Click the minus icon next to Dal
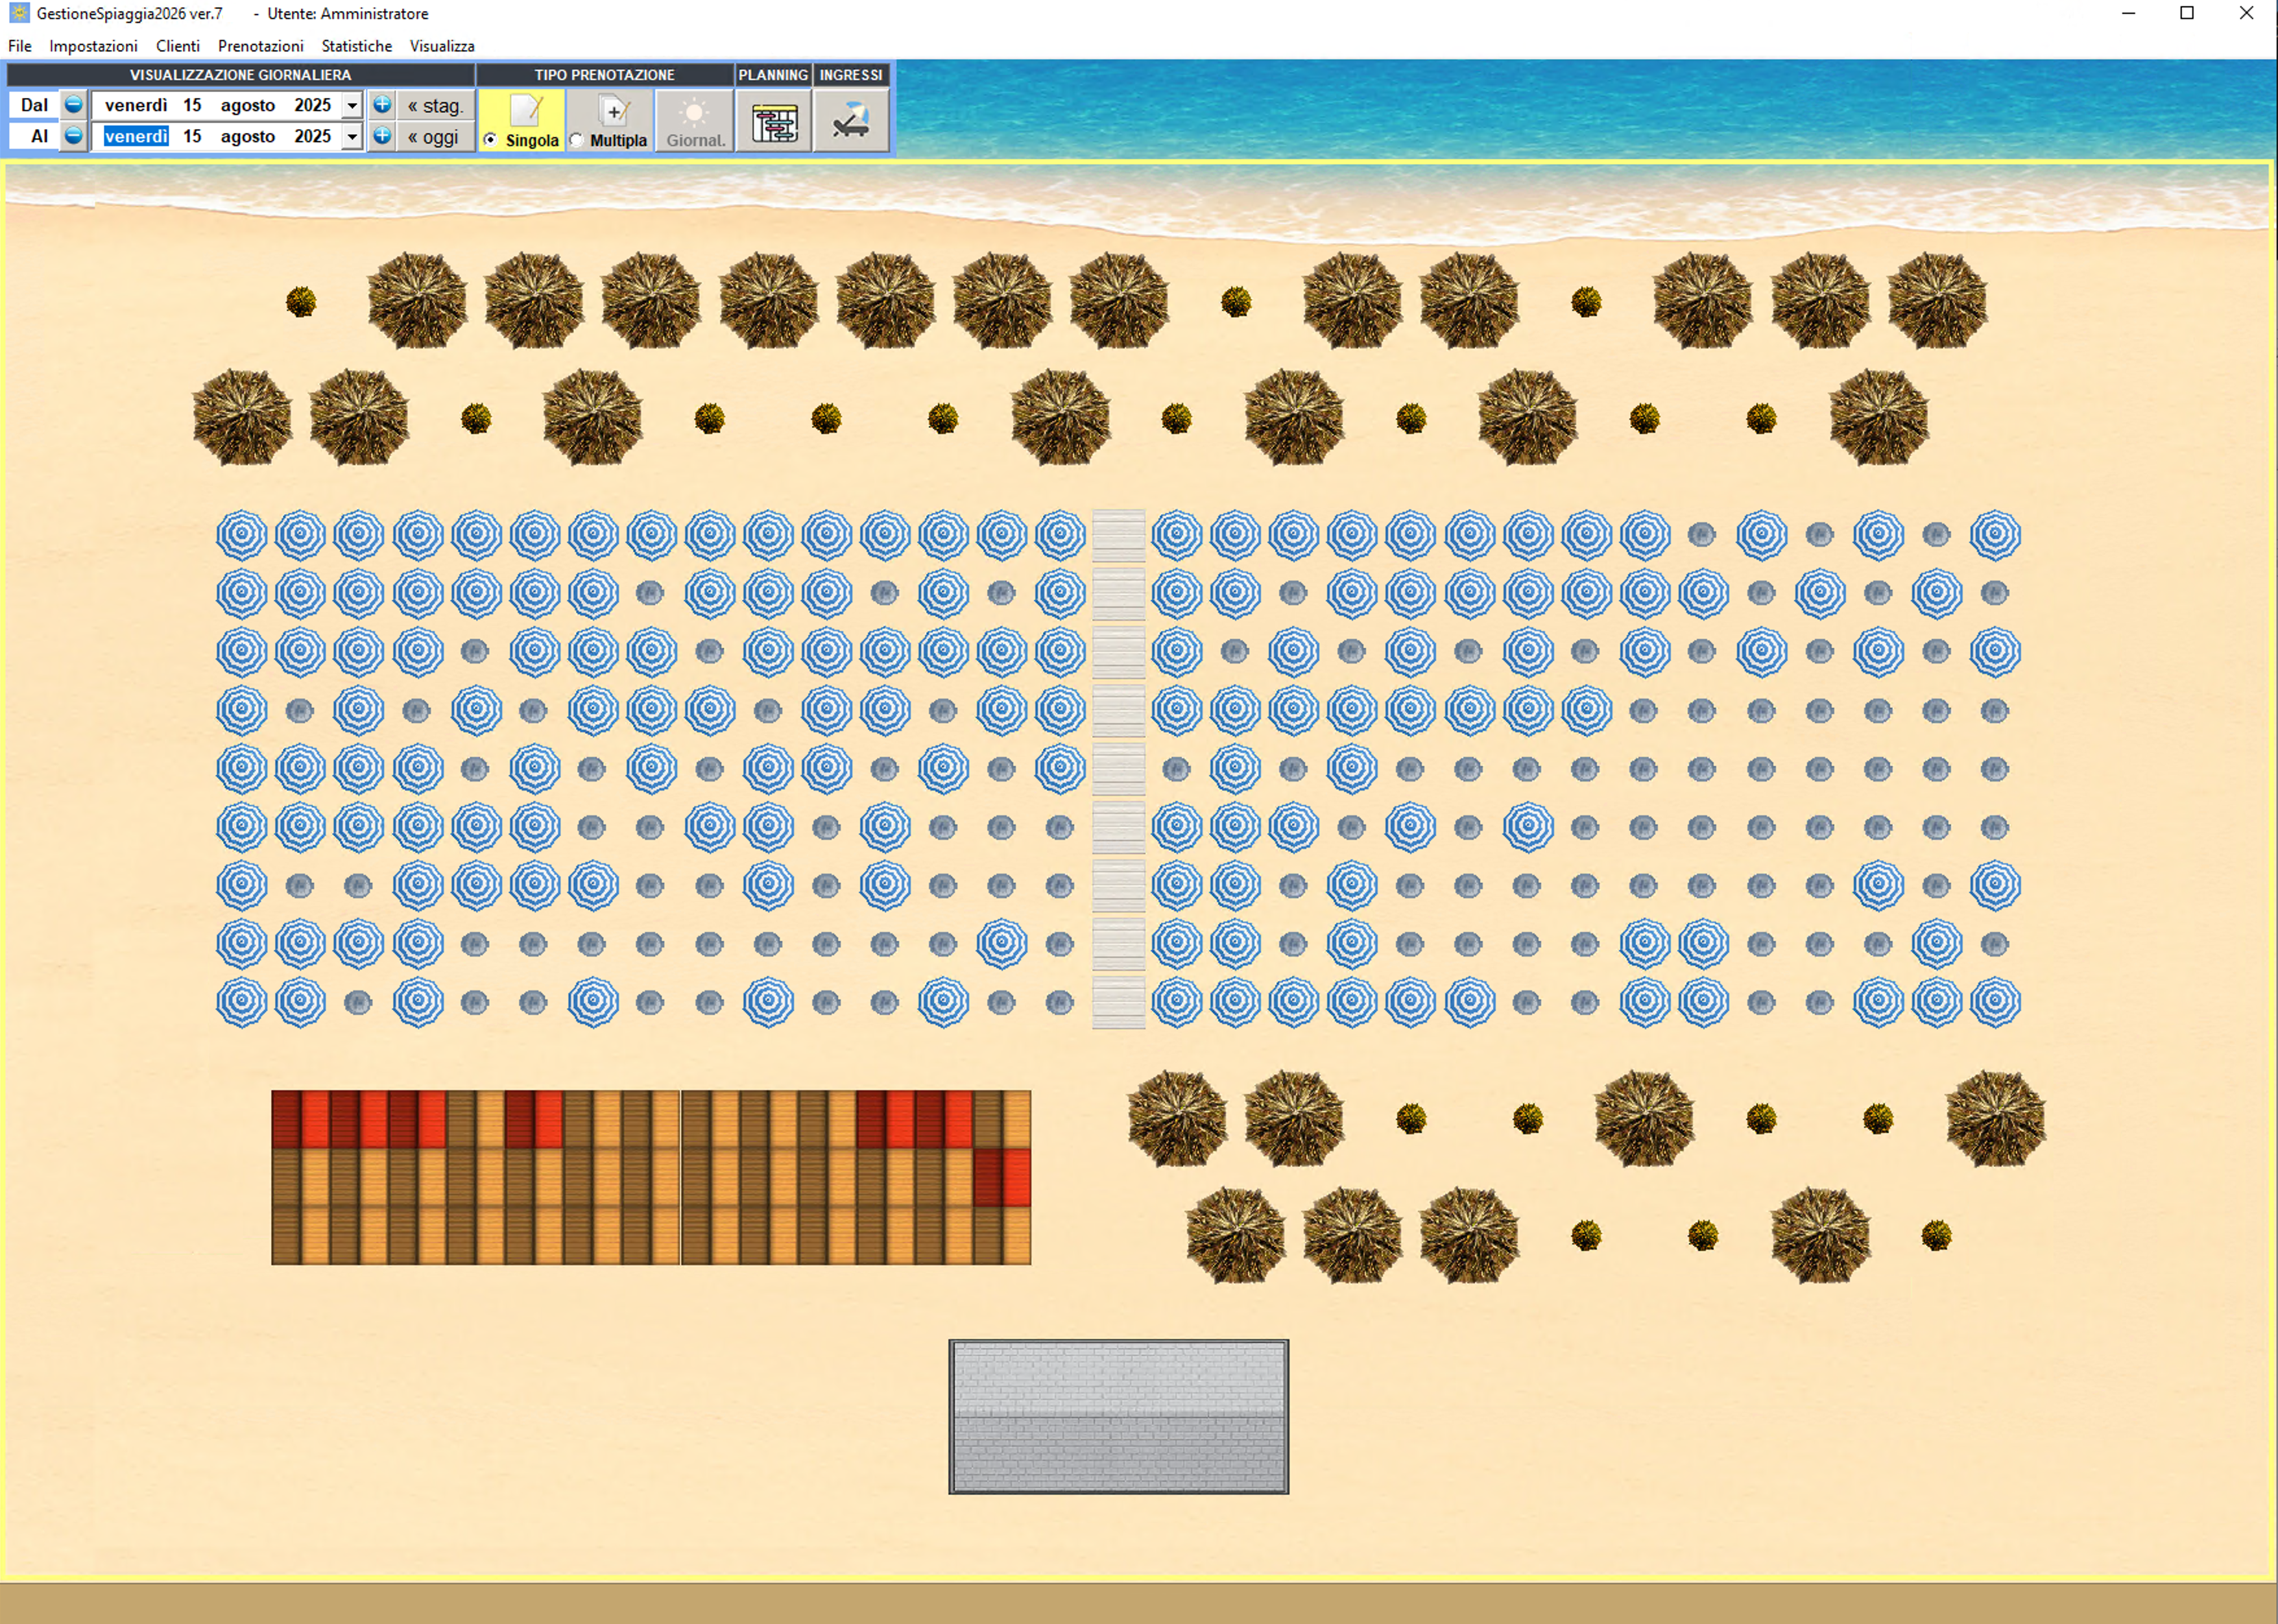Viewport: 2278px width, 1624px height. pyautogui.click(x=73, y=104)
